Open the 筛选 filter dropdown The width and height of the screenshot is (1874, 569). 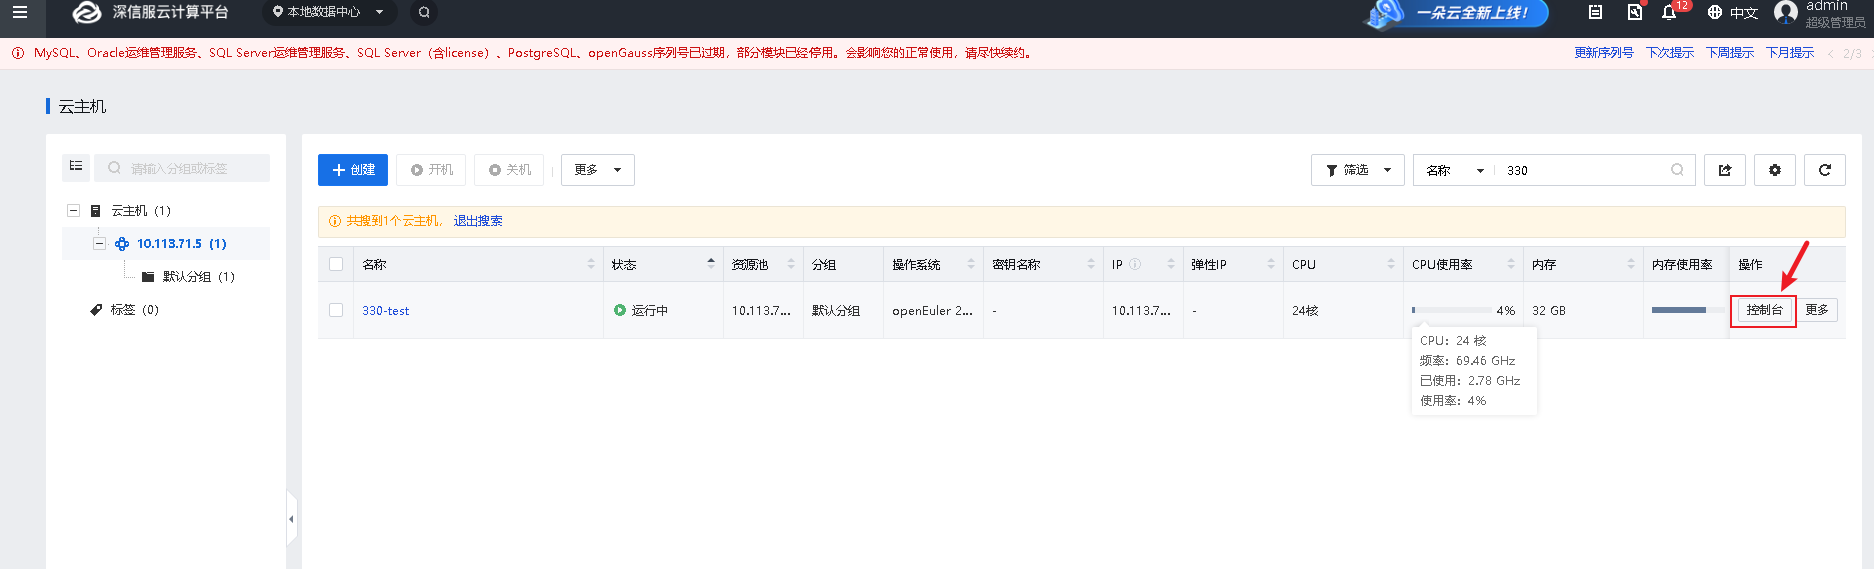point(1357,170)
